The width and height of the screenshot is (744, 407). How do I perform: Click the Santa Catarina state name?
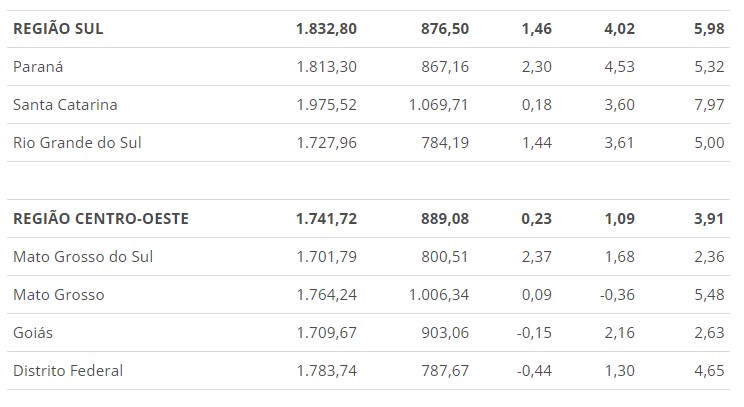[66, 105]
